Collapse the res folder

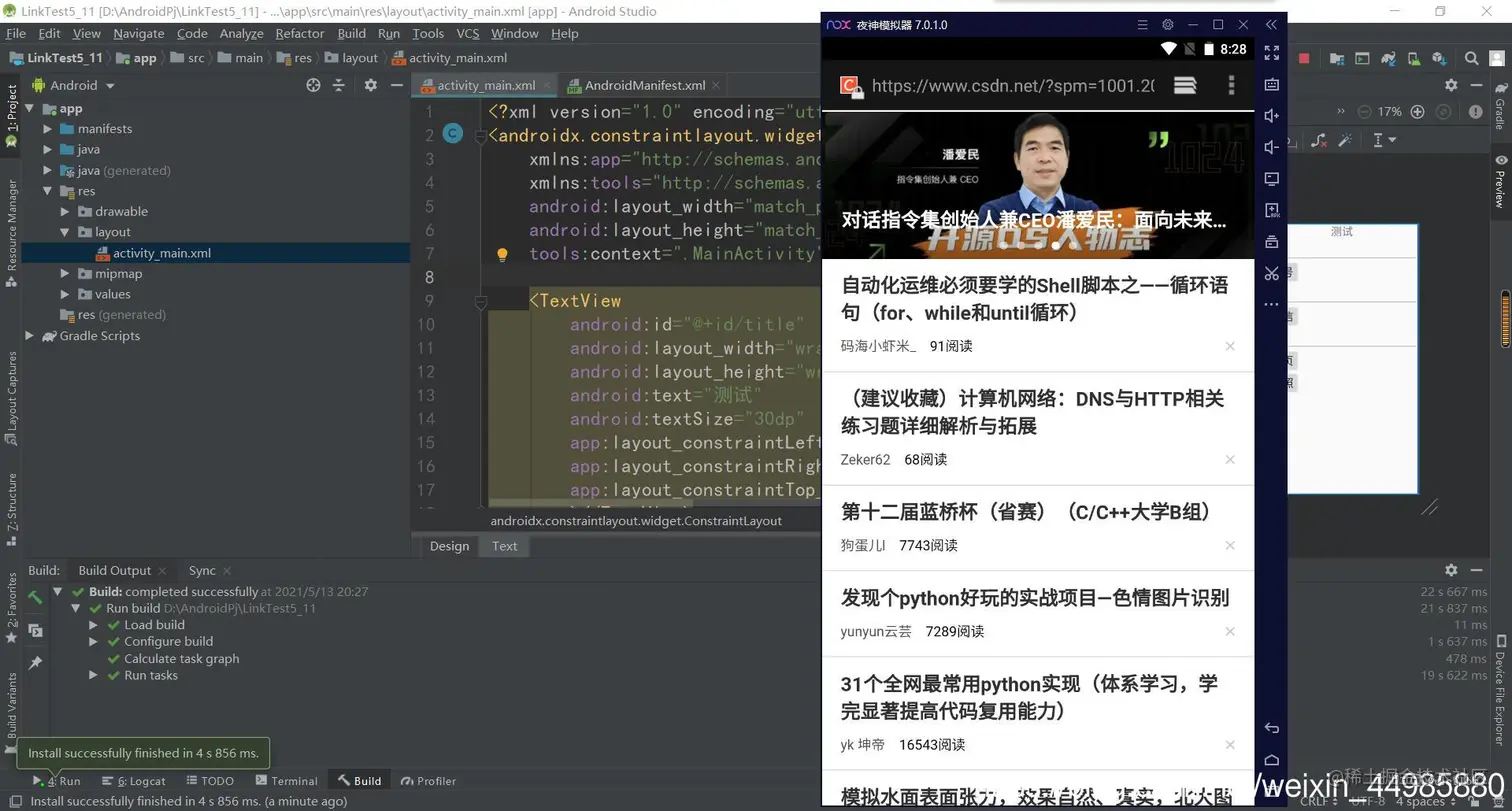48,191
